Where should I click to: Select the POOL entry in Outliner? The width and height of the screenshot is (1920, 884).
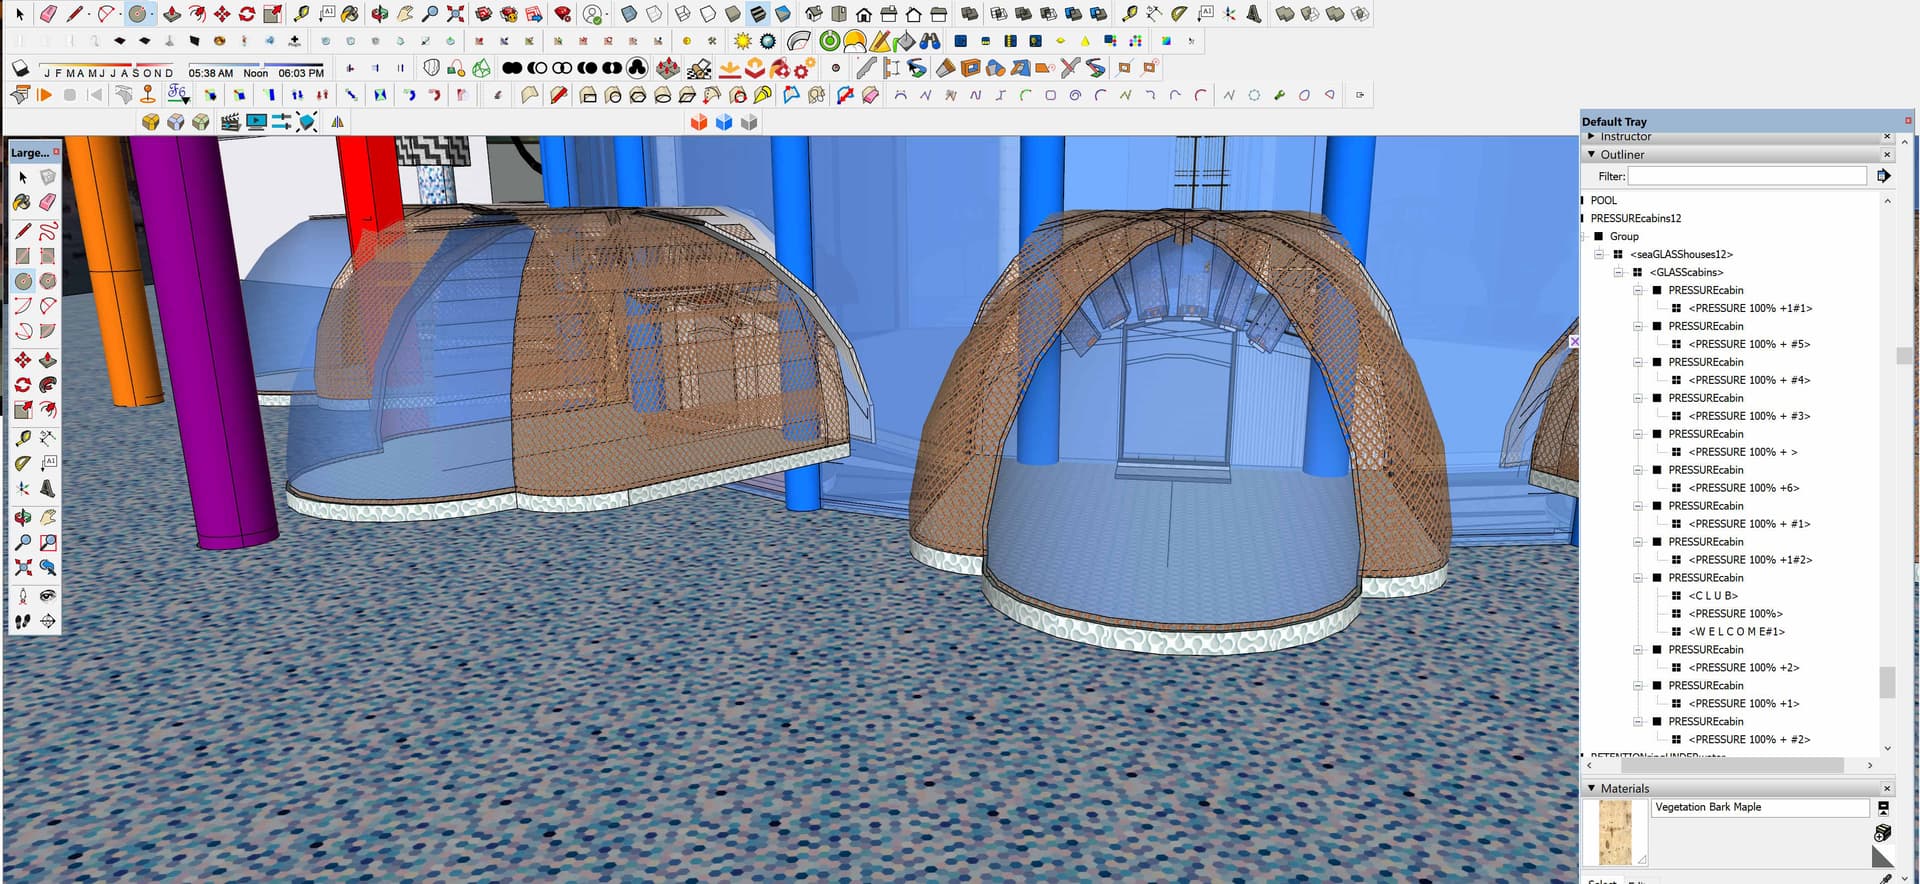[x=1603, y=200]
